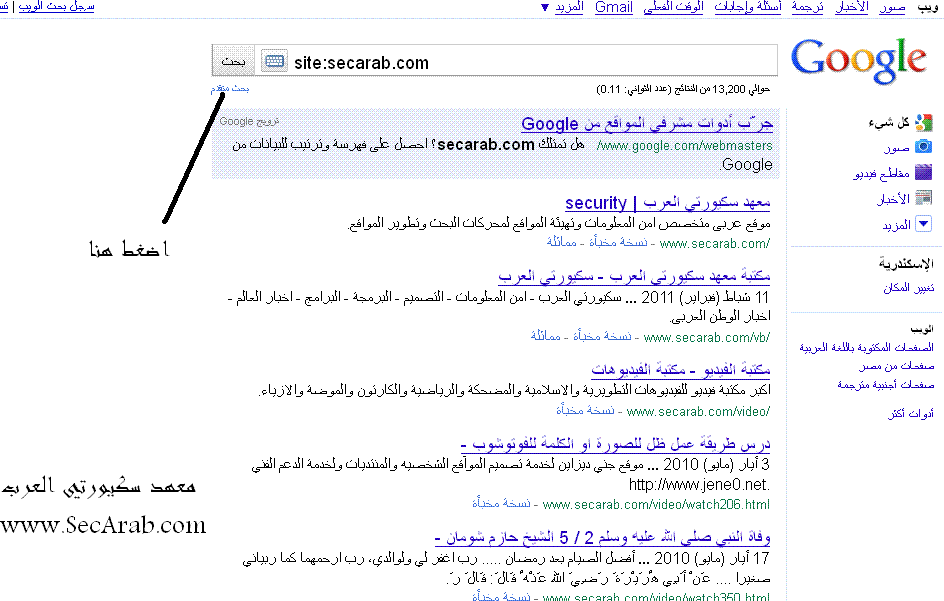
Task: Open cached copy for www.secarab.com/ result
Action: coord(618,243)
